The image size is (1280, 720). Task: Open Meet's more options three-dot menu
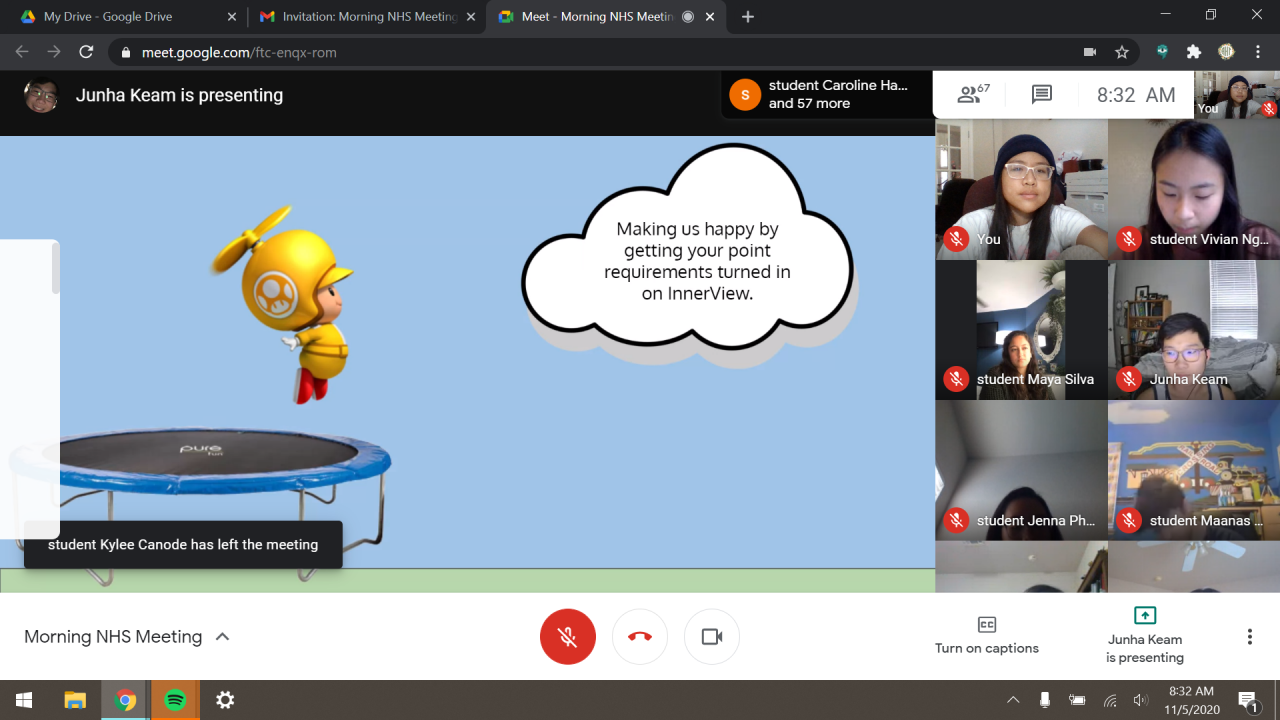pos(1249,637)
